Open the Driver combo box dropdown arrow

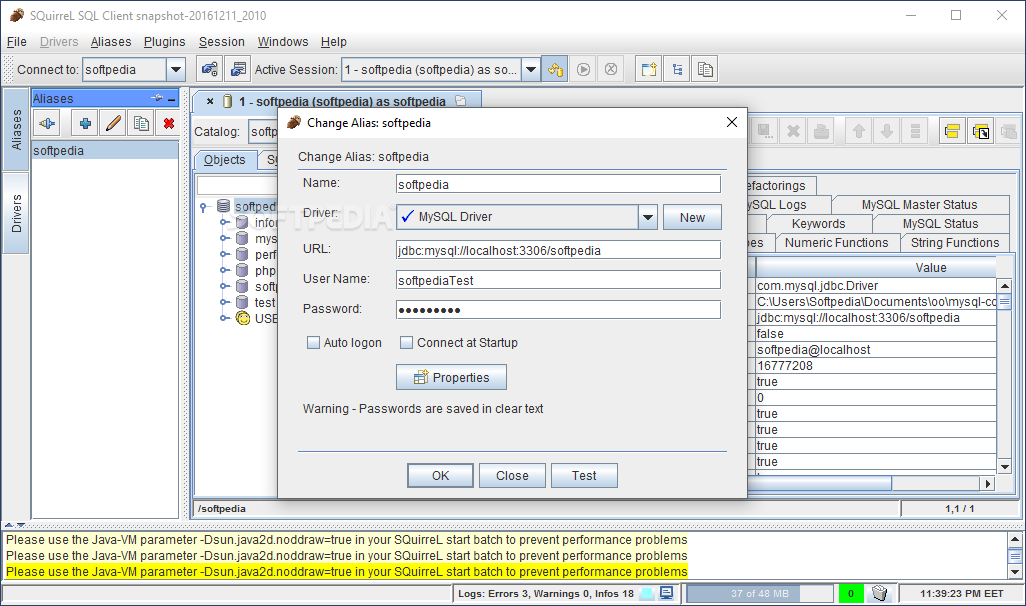point(647,217)
